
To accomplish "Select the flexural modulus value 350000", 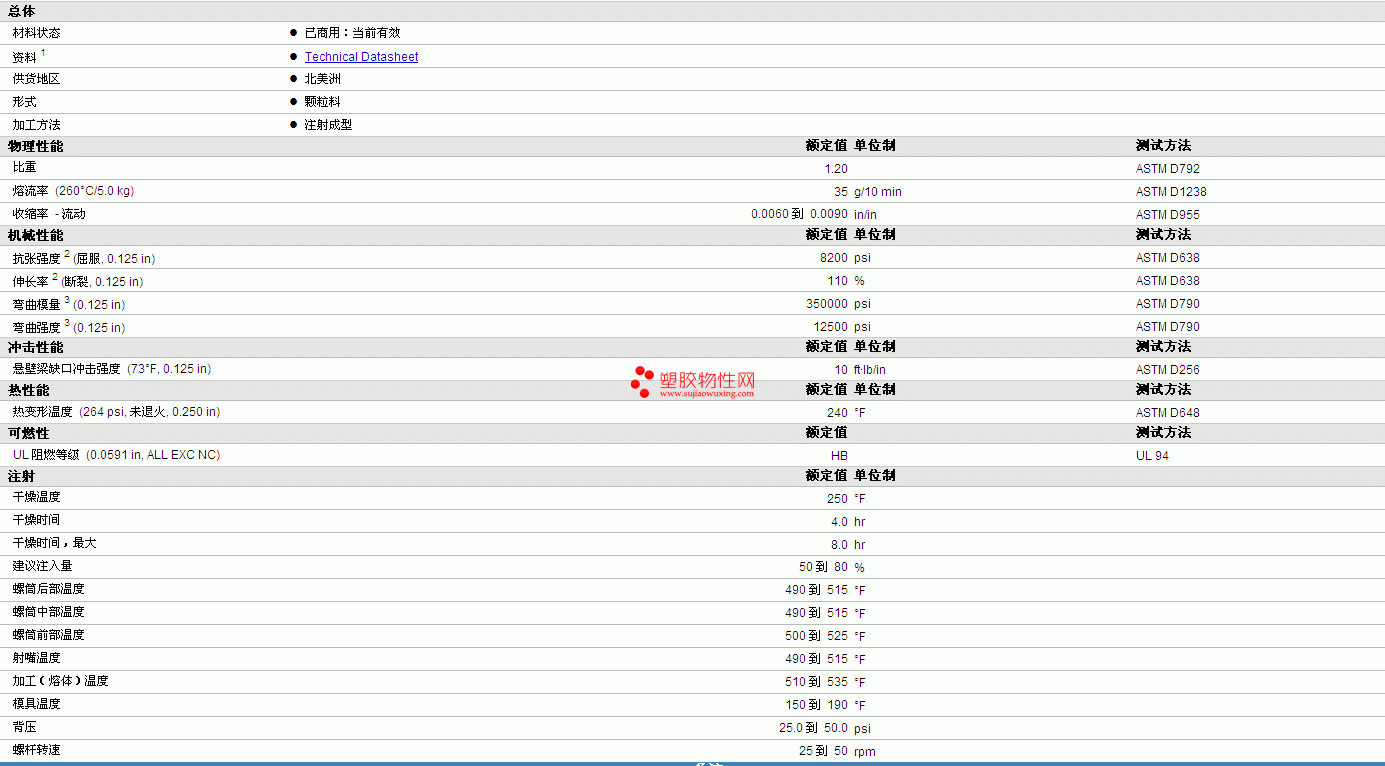I will click(x=827, y=304).
